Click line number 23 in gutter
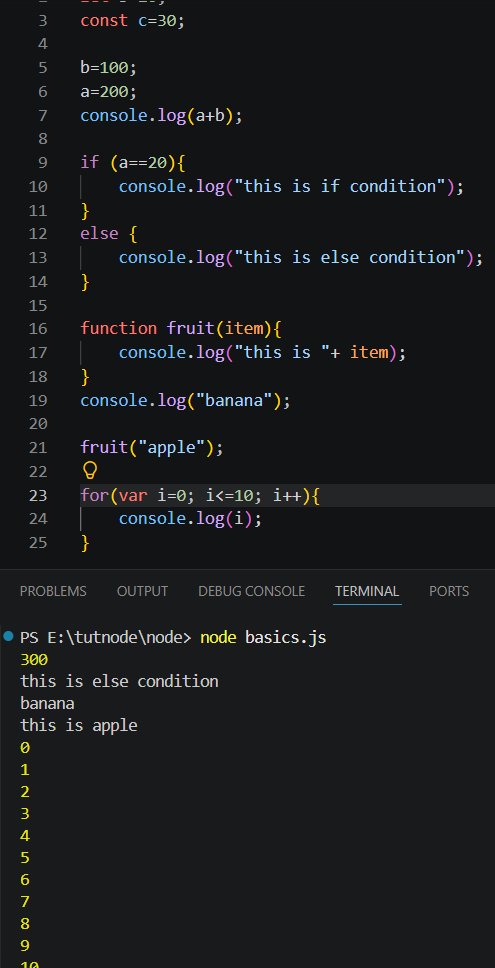Screen dimensions: 495x968 (x=38, y=495)
